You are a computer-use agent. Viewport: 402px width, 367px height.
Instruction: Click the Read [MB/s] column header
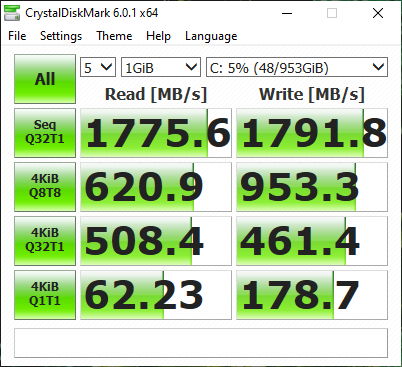point(156,94)
